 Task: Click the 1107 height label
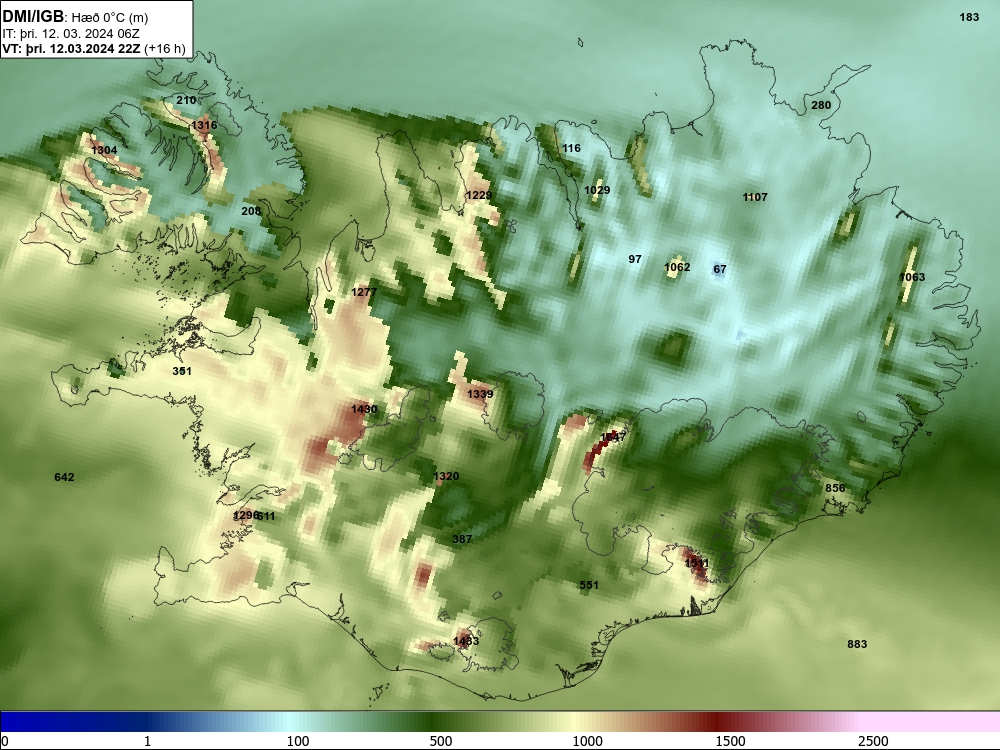(x=754, y=197)
